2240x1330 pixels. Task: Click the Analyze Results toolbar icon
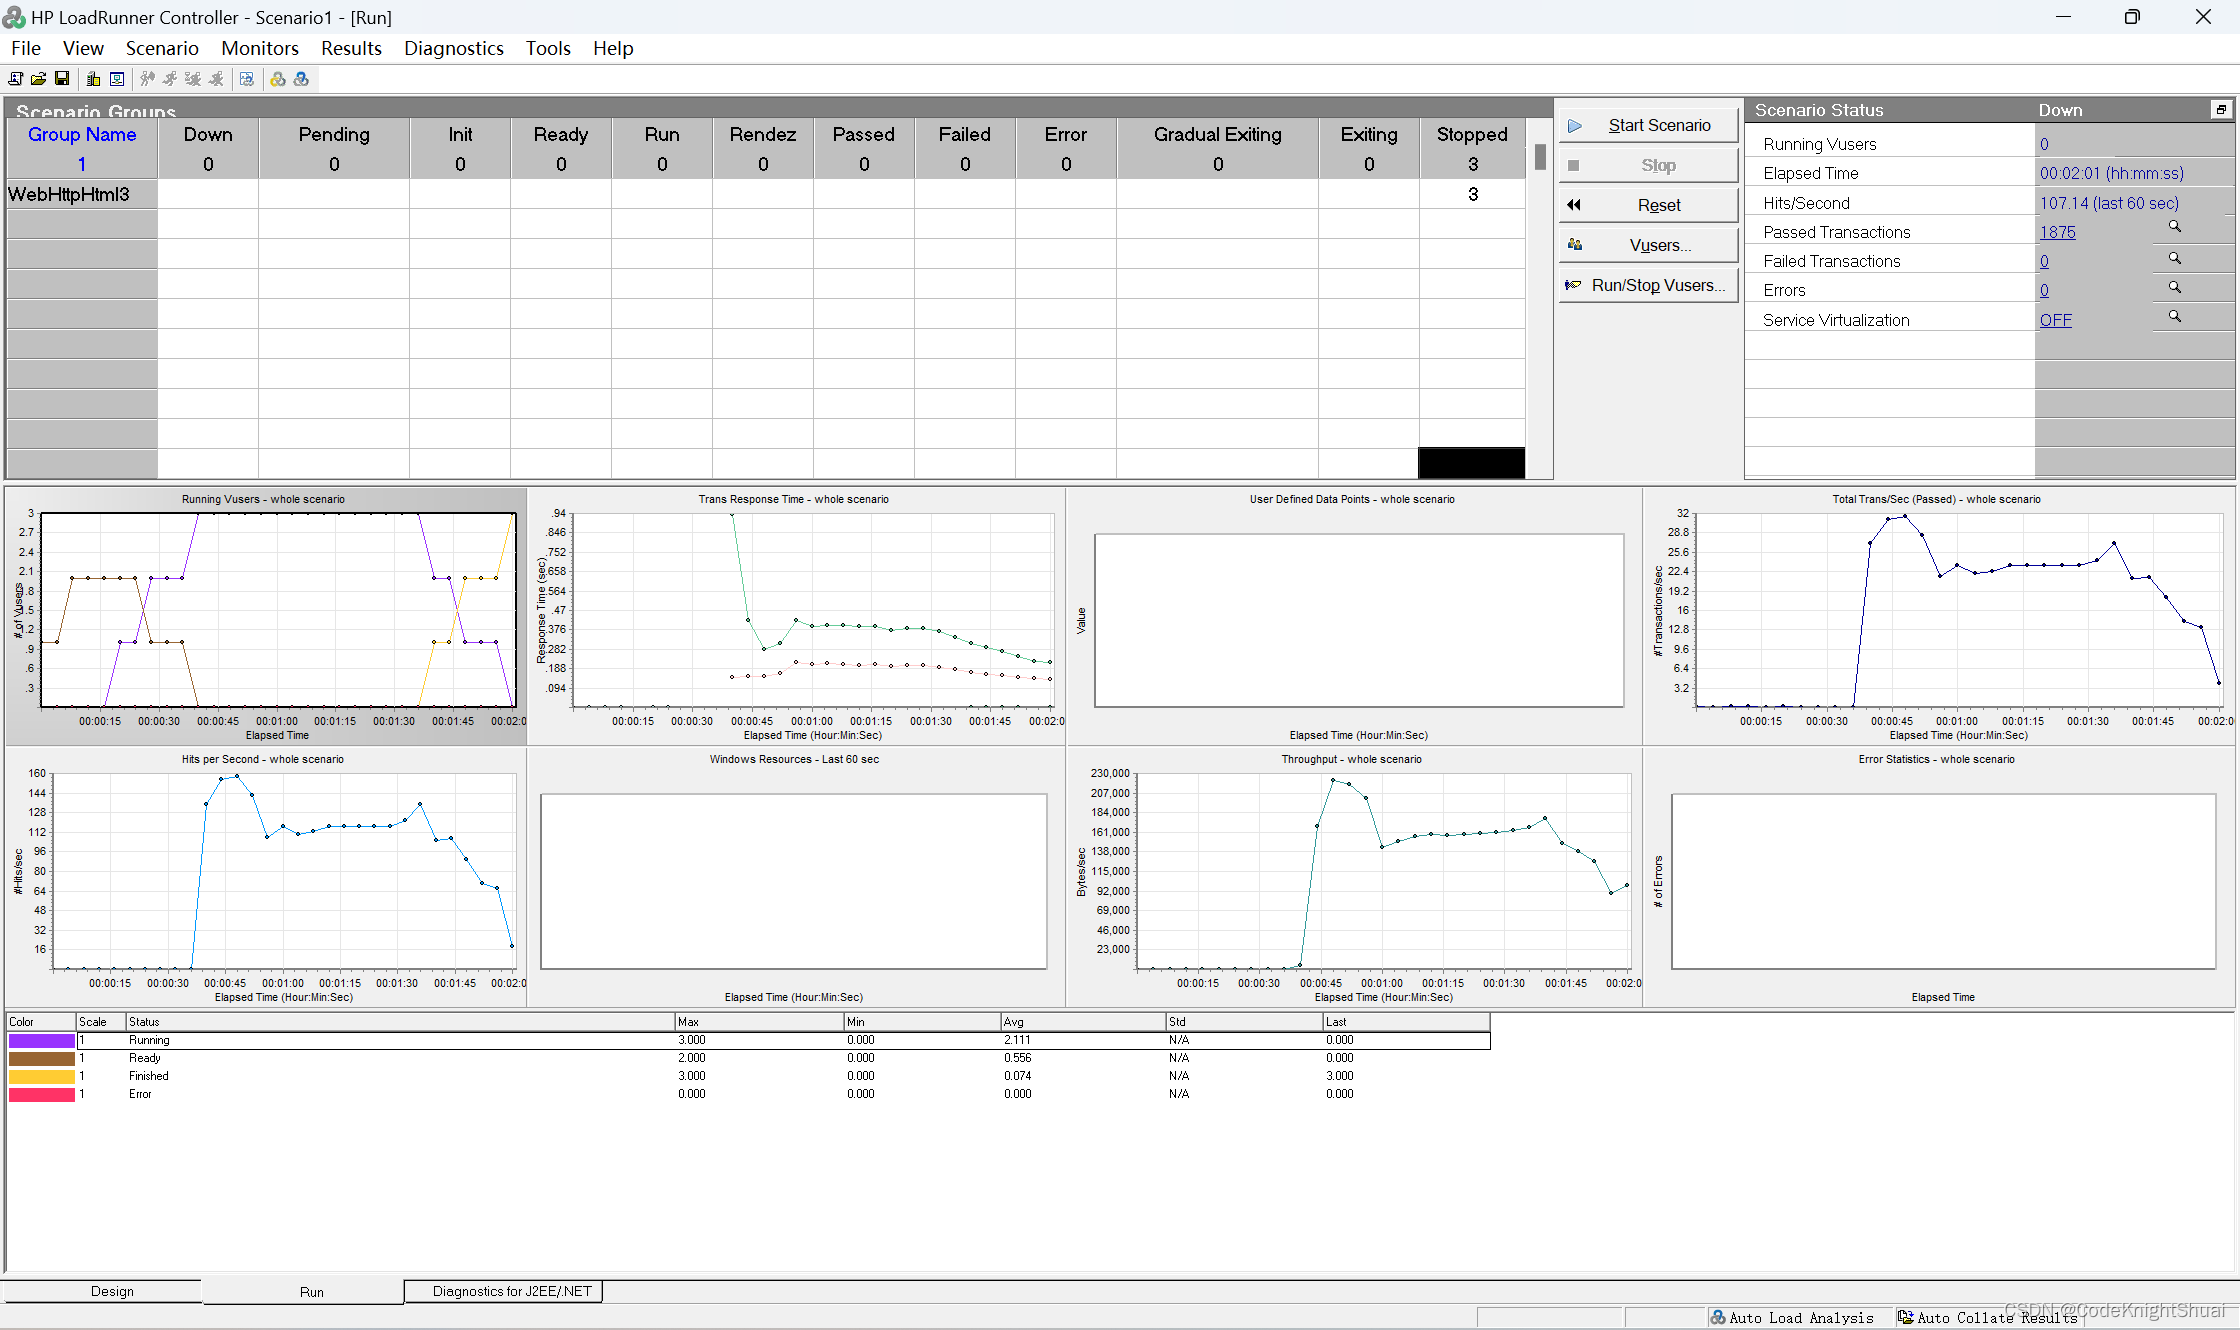point(247,79)
